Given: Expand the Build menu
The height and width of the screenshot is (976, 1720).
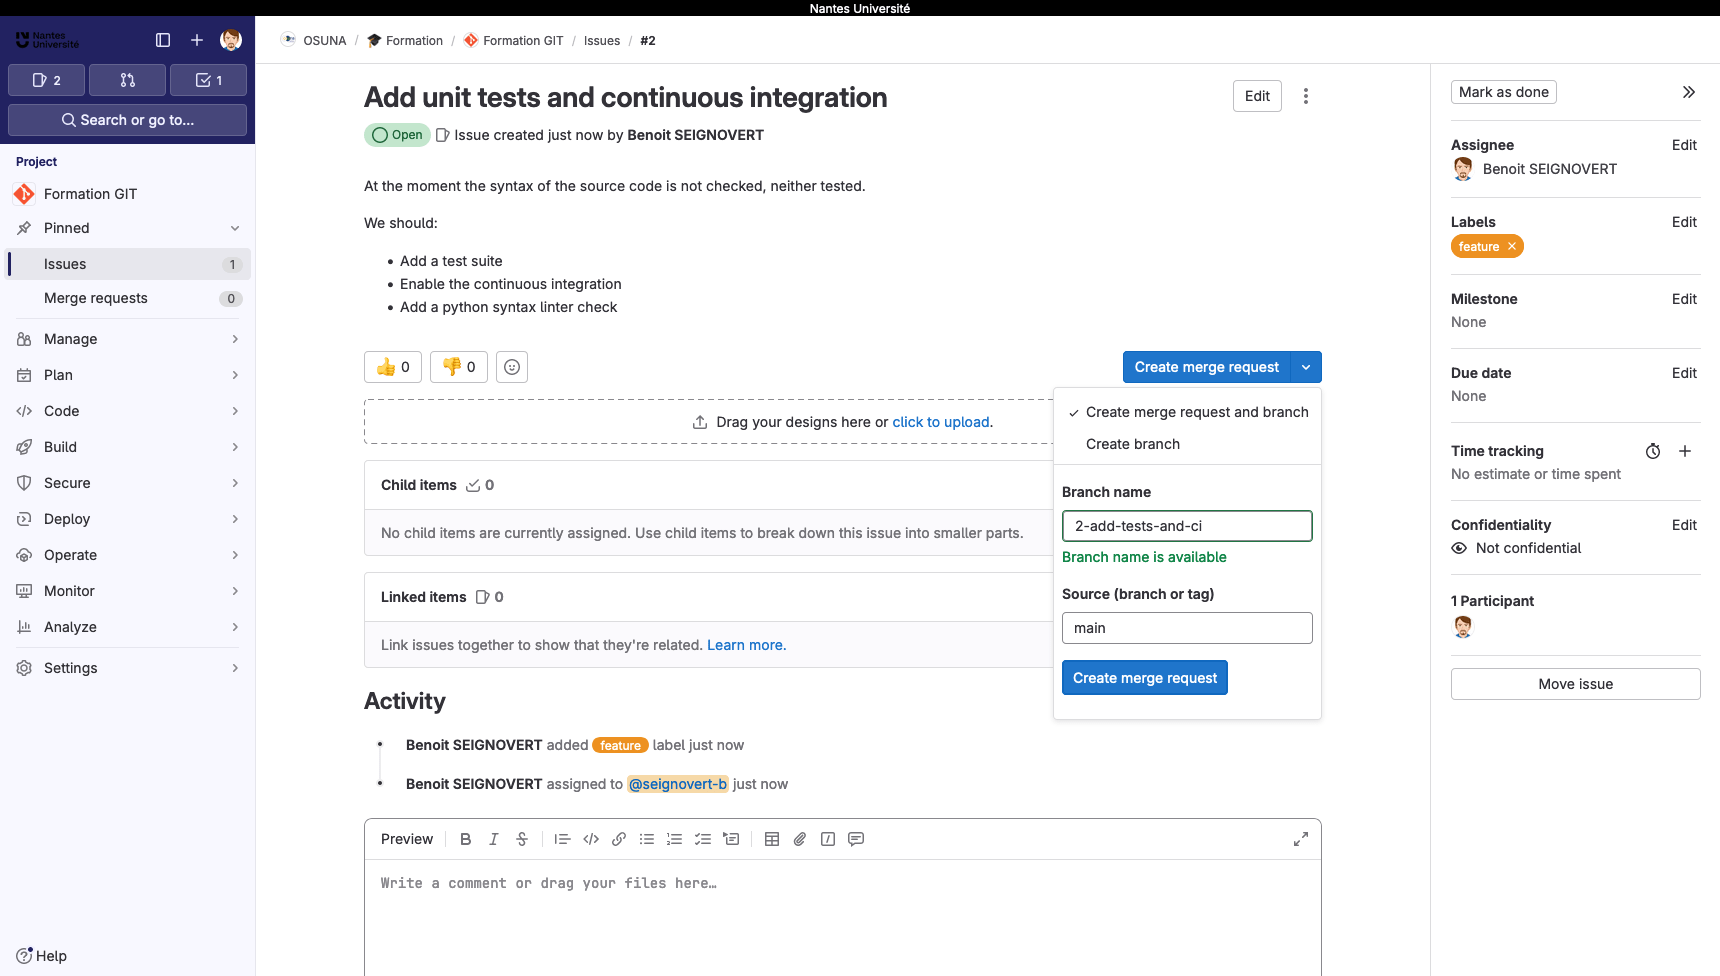Looking at the screenshot, I should click(x=127, y=447).
